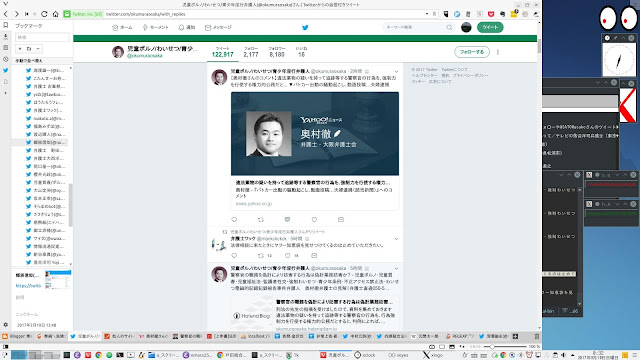
Task: Click the rewind history button
Action: tap(27, 14)
